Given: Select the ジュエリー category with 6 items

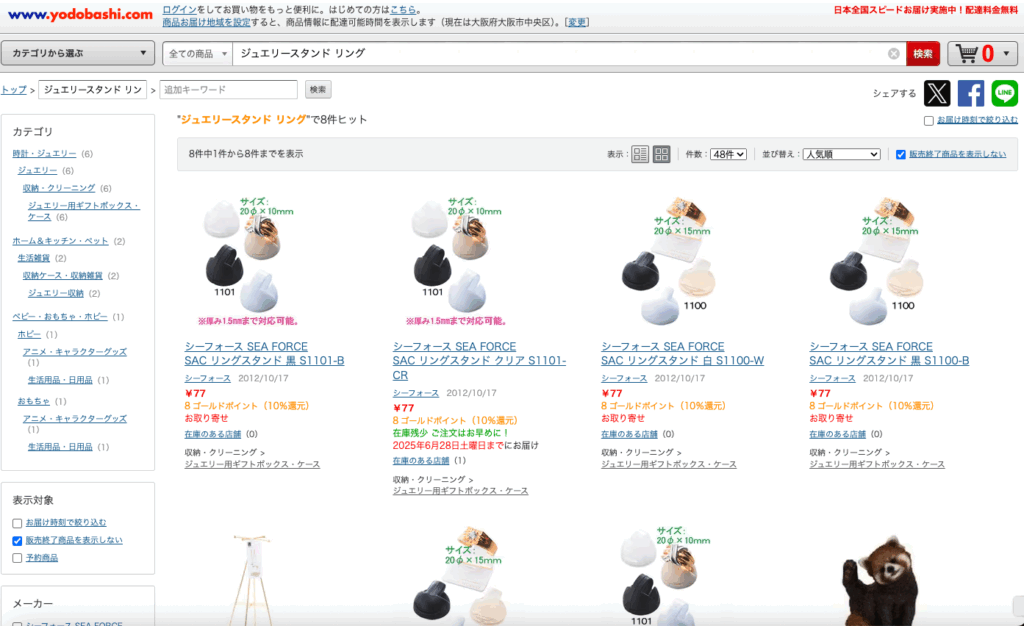Looking at the screenshot, I should tap(37, 171).
